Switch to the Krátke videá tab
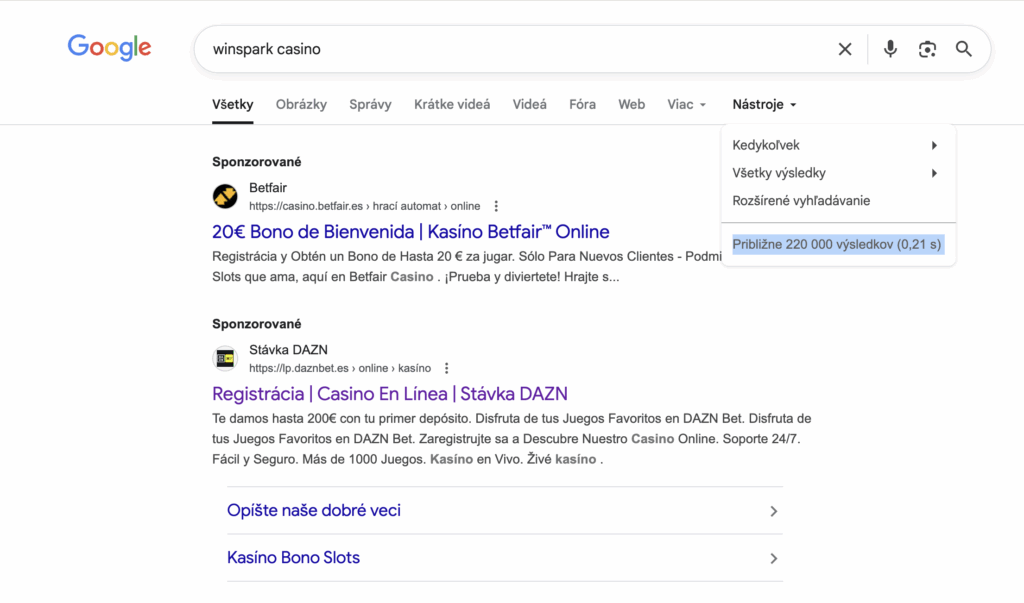Viewport: 1024px width, 603px height. 452,104
